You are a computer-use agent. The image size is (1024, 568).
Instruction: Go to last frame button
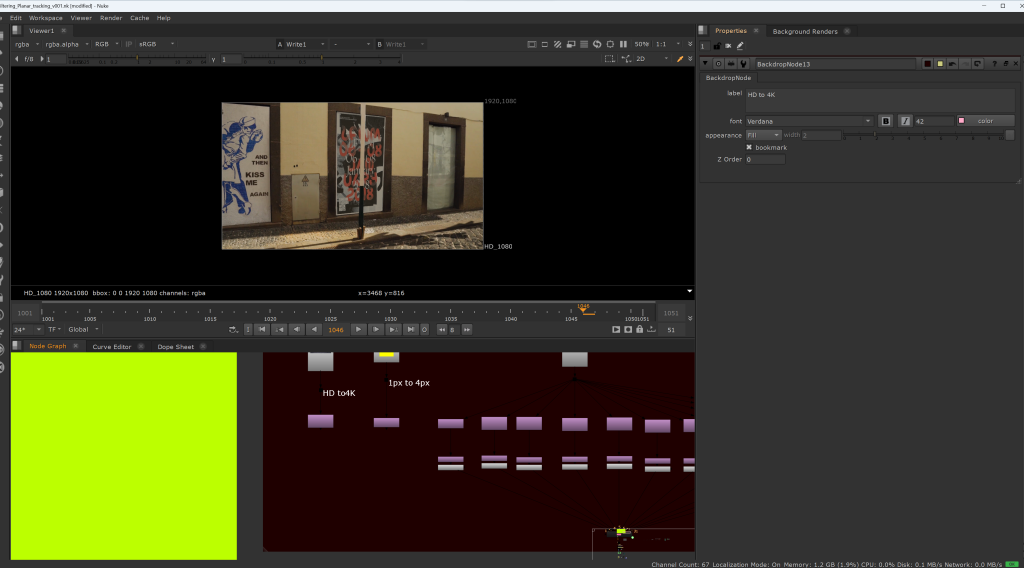click(x=410, y=330)
